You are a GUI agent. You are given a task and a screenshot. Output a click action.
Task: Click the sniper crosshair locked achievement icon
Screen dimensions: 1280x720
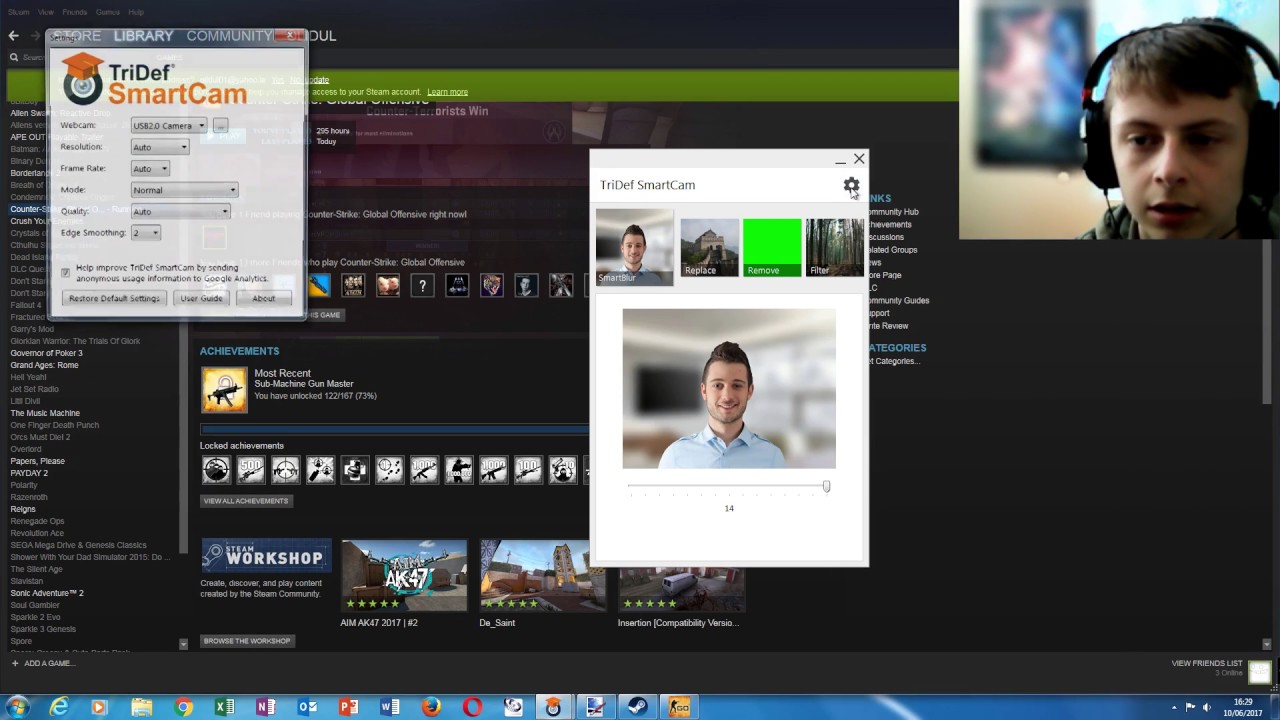click(x=285, y=469)
